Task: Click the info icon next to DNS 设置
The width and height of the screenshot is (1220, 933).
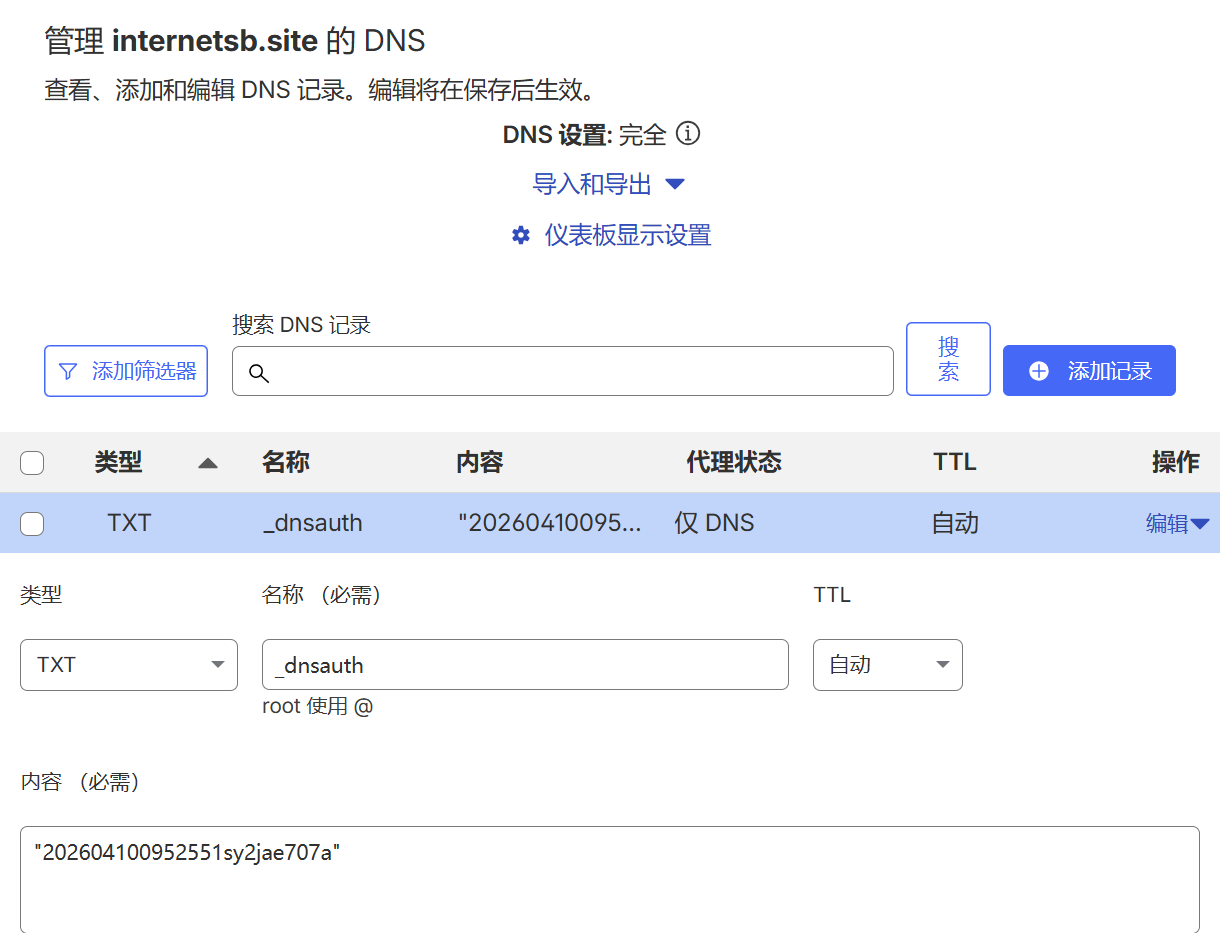Action: point(689,133)
